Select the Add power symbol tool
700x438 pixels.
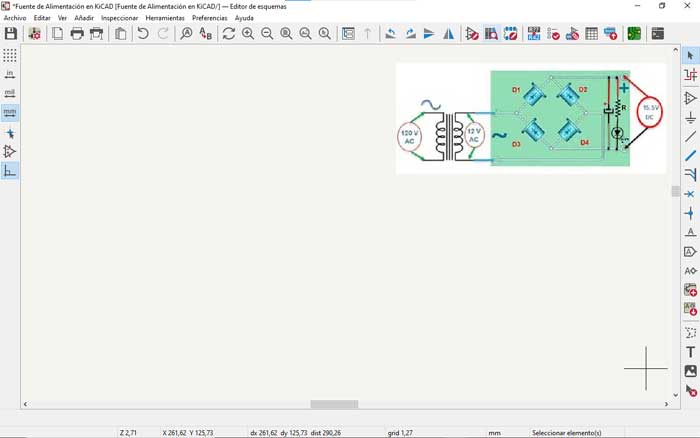(x=690, y=117)
